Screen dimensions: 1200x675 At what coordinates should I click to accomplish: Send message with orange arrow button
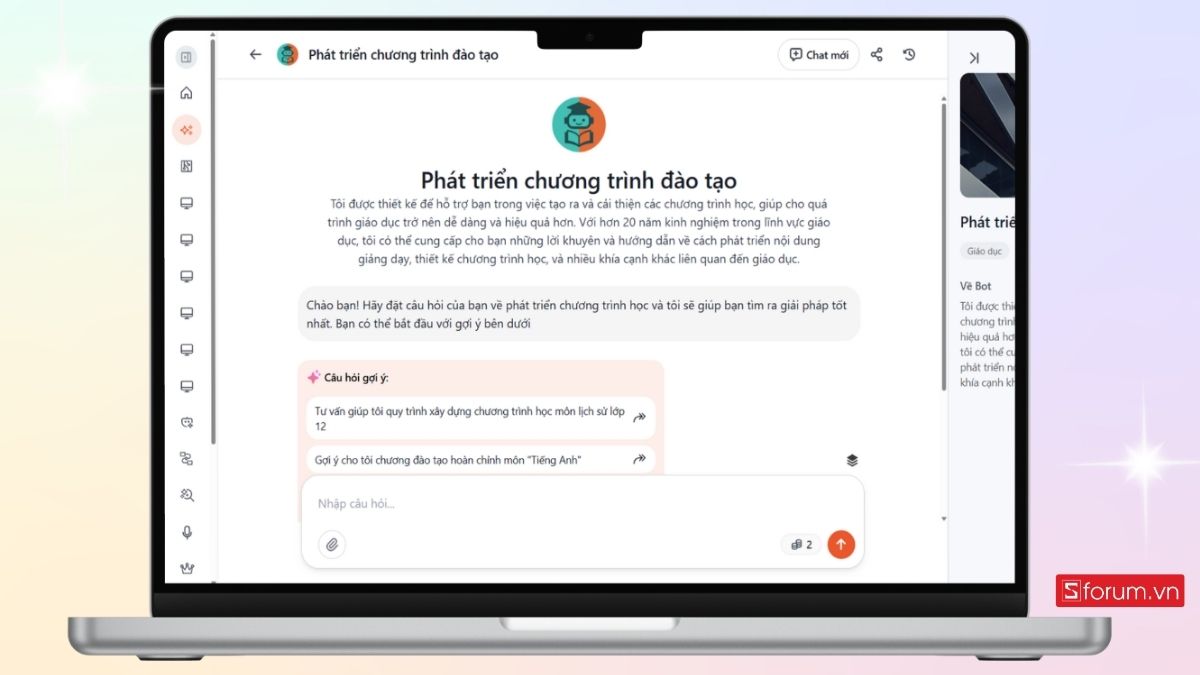[841, 545]
